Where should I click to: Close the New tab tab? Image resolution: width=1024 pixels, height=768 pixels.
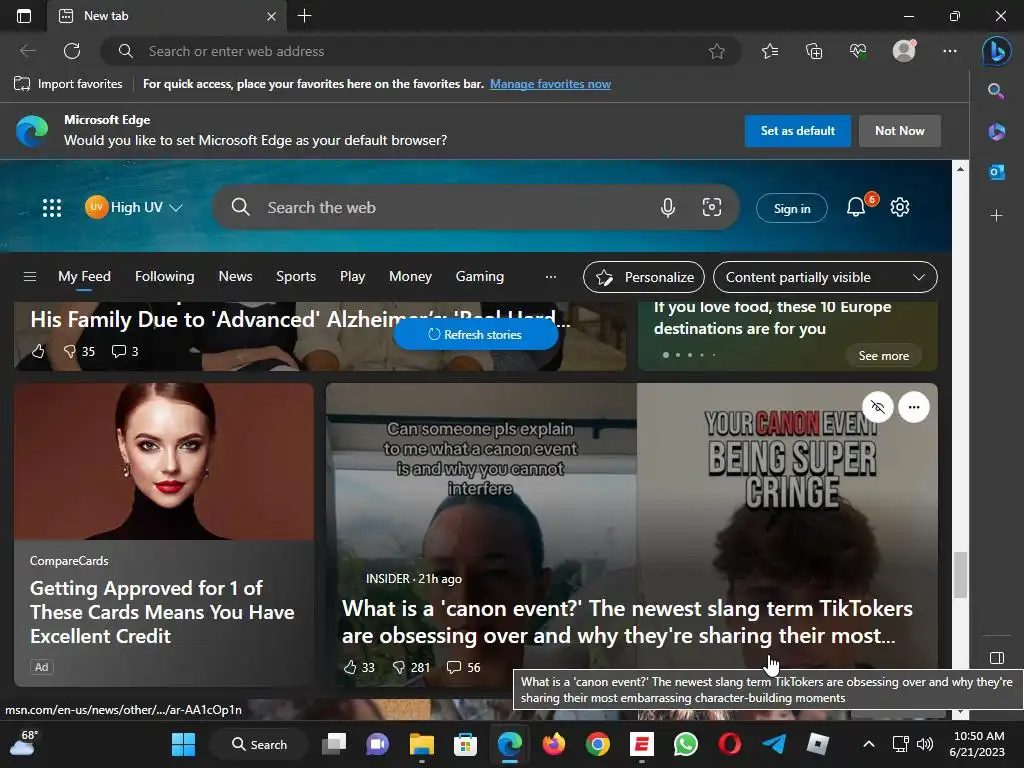click(x=271, y=16)
